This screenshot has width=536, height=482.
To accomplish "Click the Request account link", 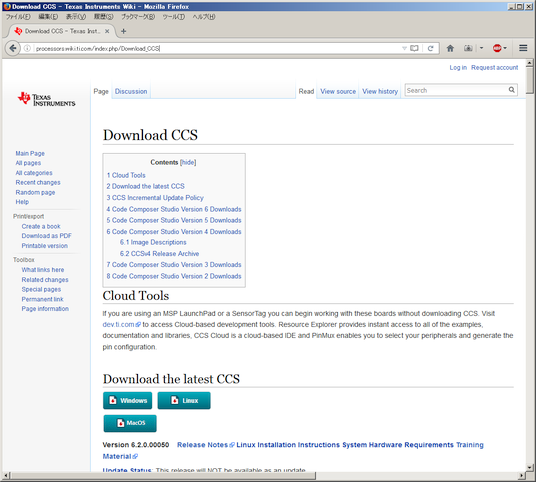I will [x=494, y=67].
